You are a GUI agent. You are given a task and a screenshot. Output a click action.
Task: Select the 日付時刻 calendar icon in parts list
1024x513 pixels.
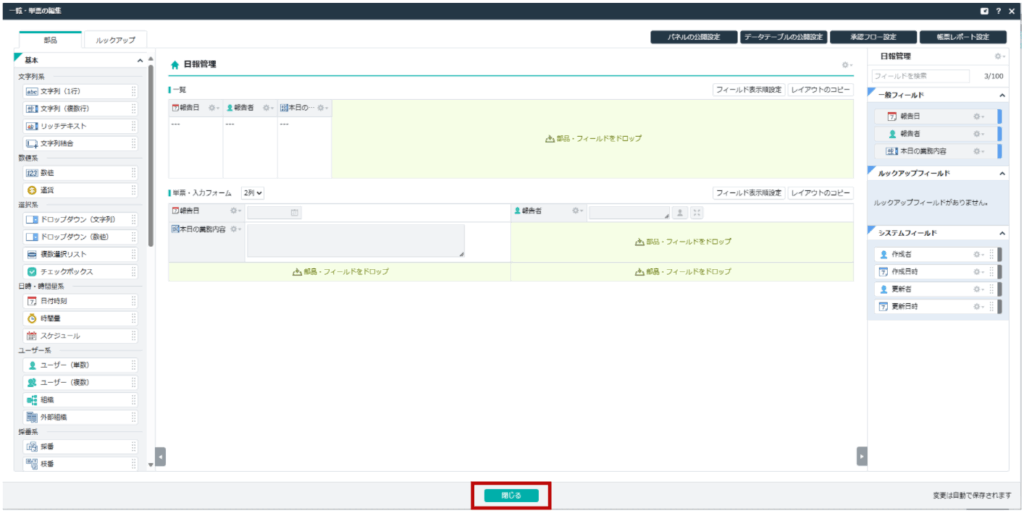click(31, 301)
